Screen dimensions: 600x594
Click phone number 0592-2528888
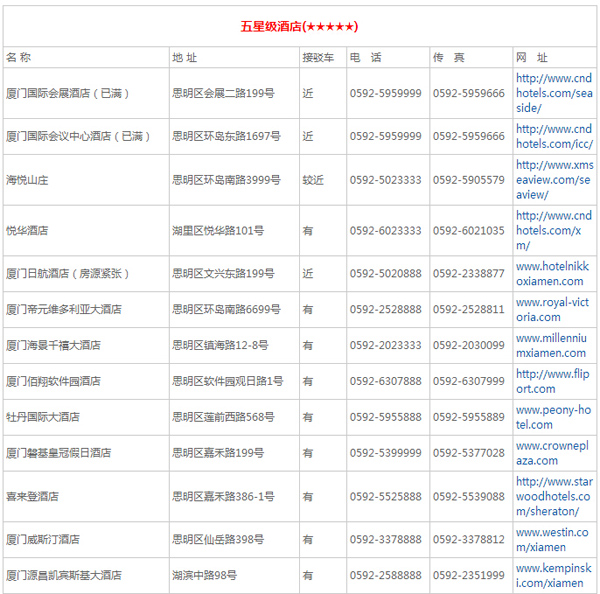coord(385,309)
